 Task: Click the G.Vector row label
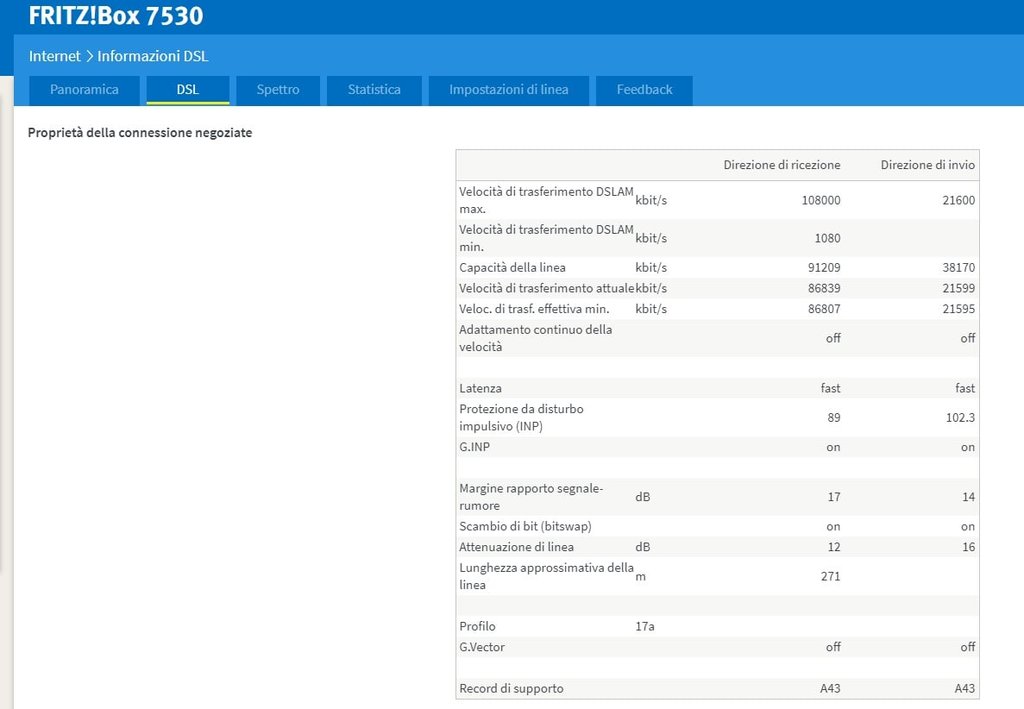point(482,647)
